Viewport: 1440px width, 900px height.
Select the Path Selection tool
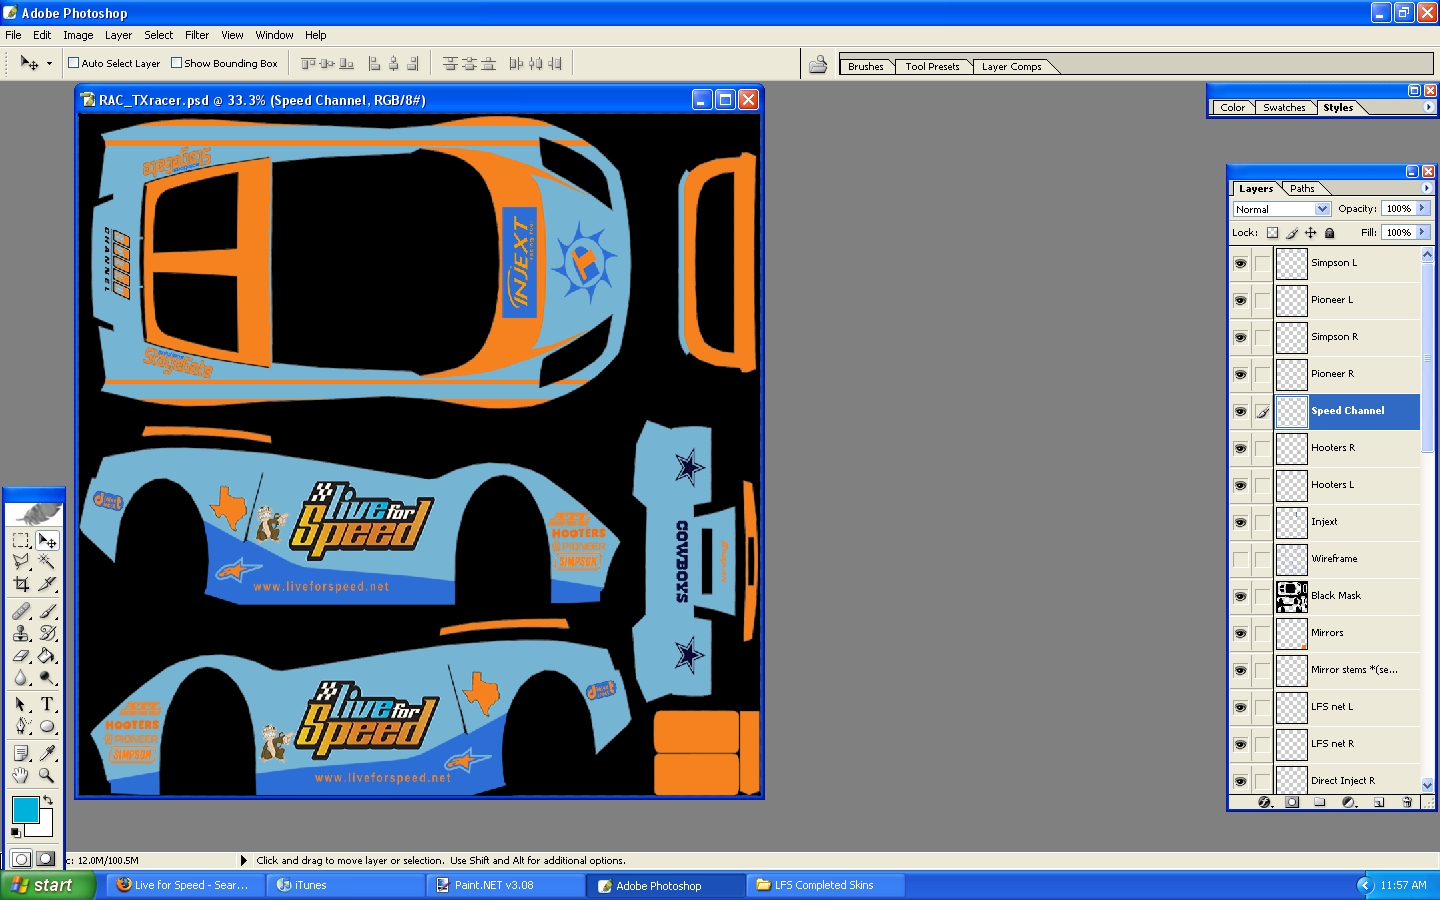[x=21, y=704]
